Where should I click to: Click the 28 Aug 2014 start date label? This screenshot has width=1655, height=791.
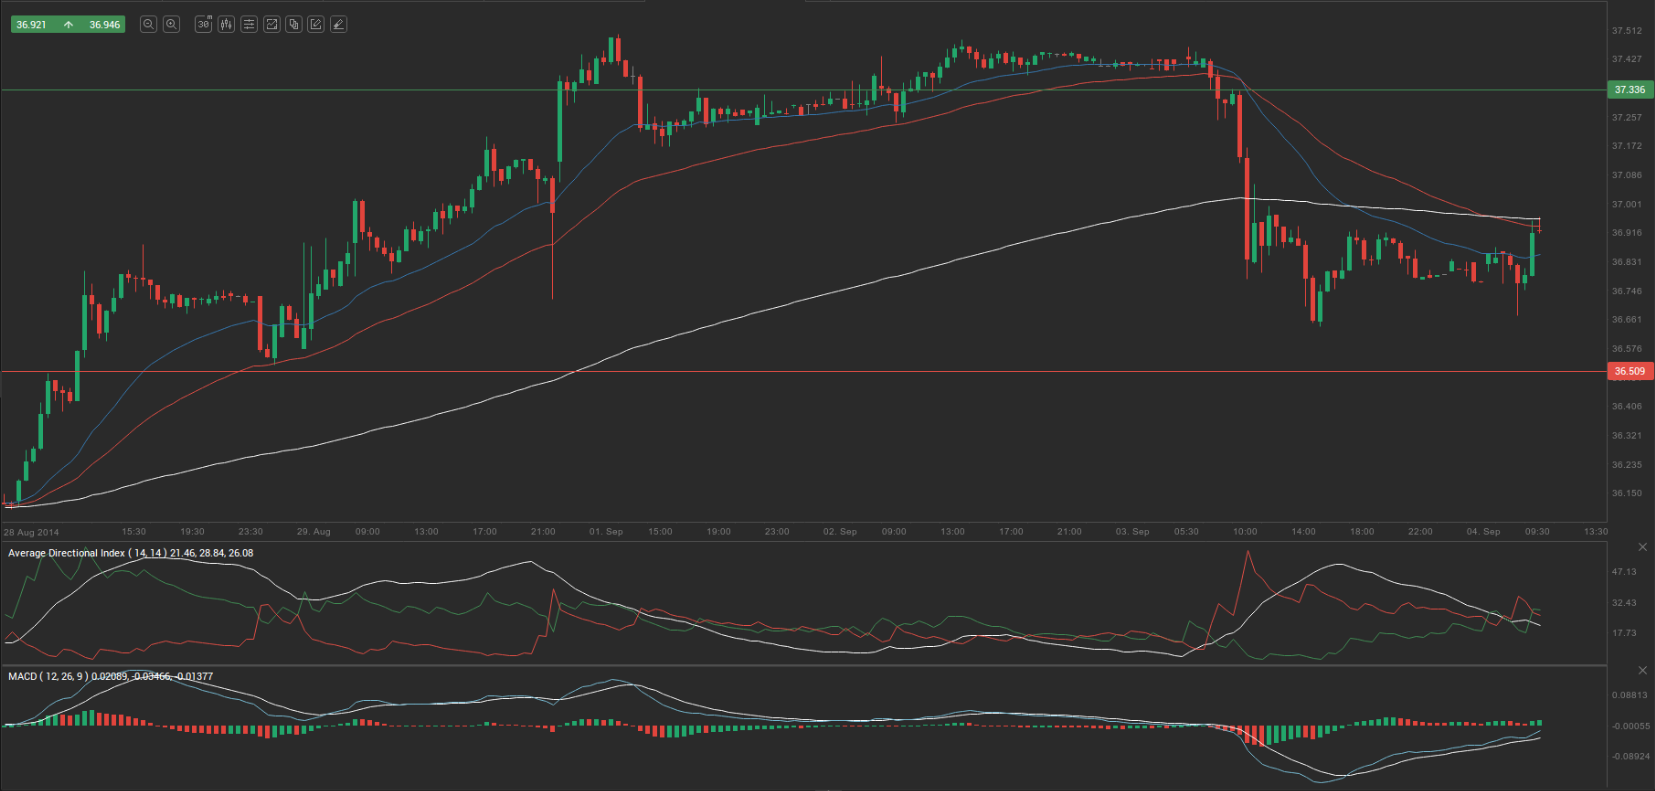pyautogui.click(x=31, y=532)
